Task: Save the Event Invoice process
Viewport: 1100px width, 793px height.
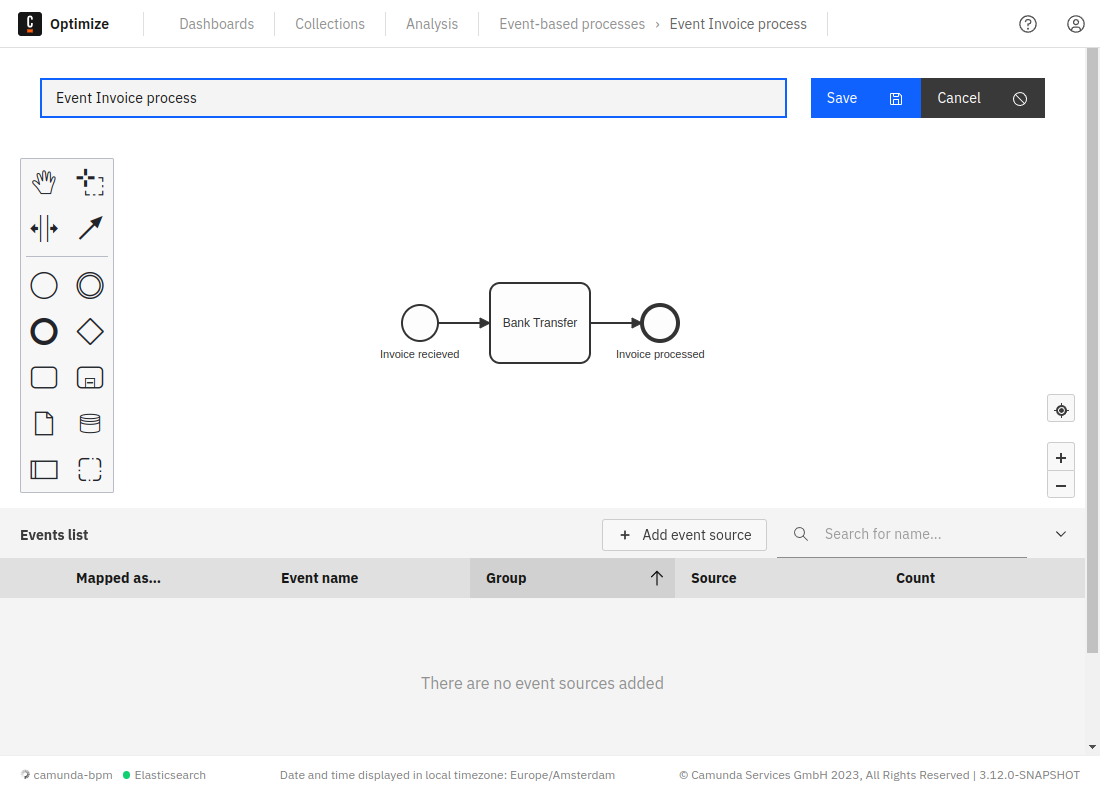Action: pos(865,98)
